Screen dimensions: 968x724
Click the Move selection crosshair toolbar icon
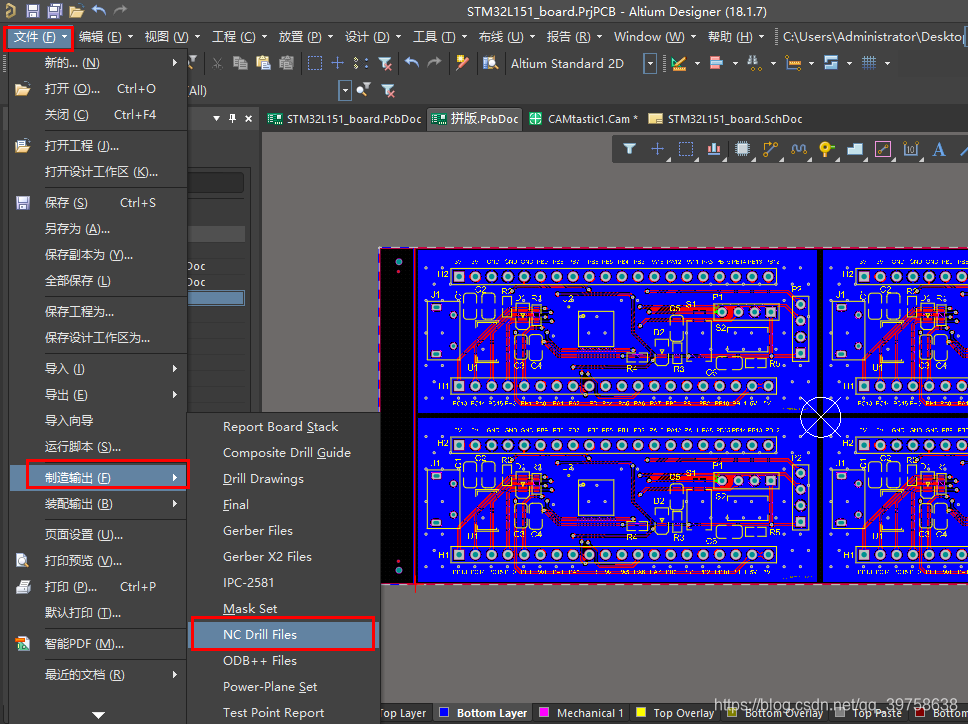[x=338, y=63]
